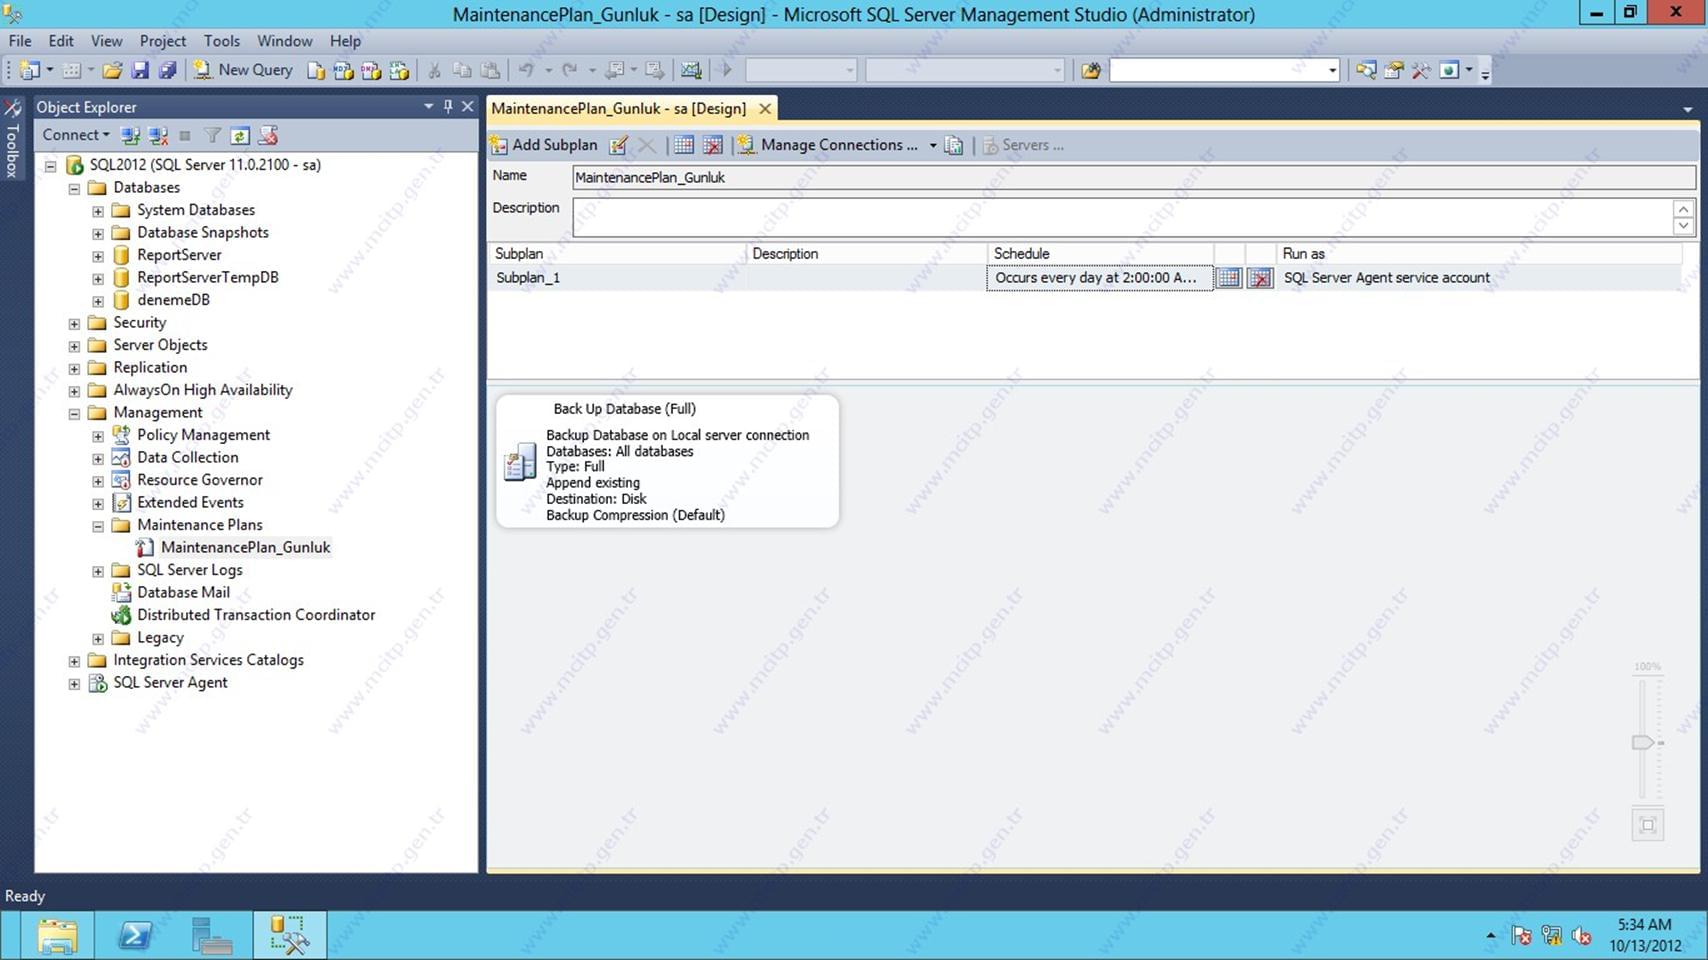Screen dimensions: 1708x960
Task: Click the Save disk icon
Action: [x=140, y=70]
